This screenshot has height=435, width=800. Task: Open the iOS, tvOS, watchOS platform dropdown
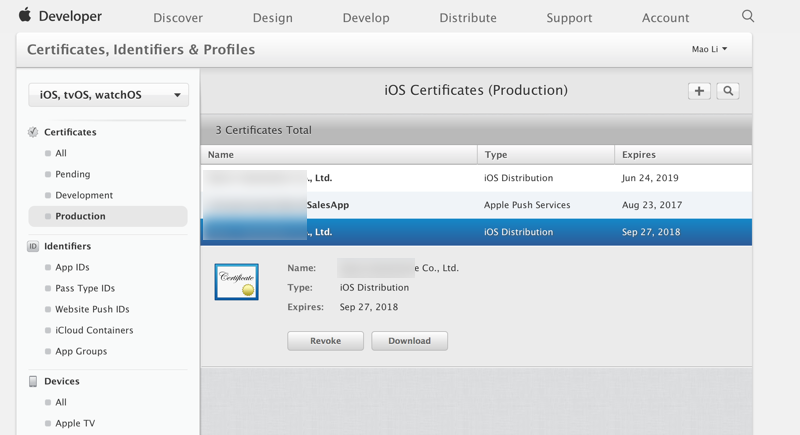(x=108, y=95)
